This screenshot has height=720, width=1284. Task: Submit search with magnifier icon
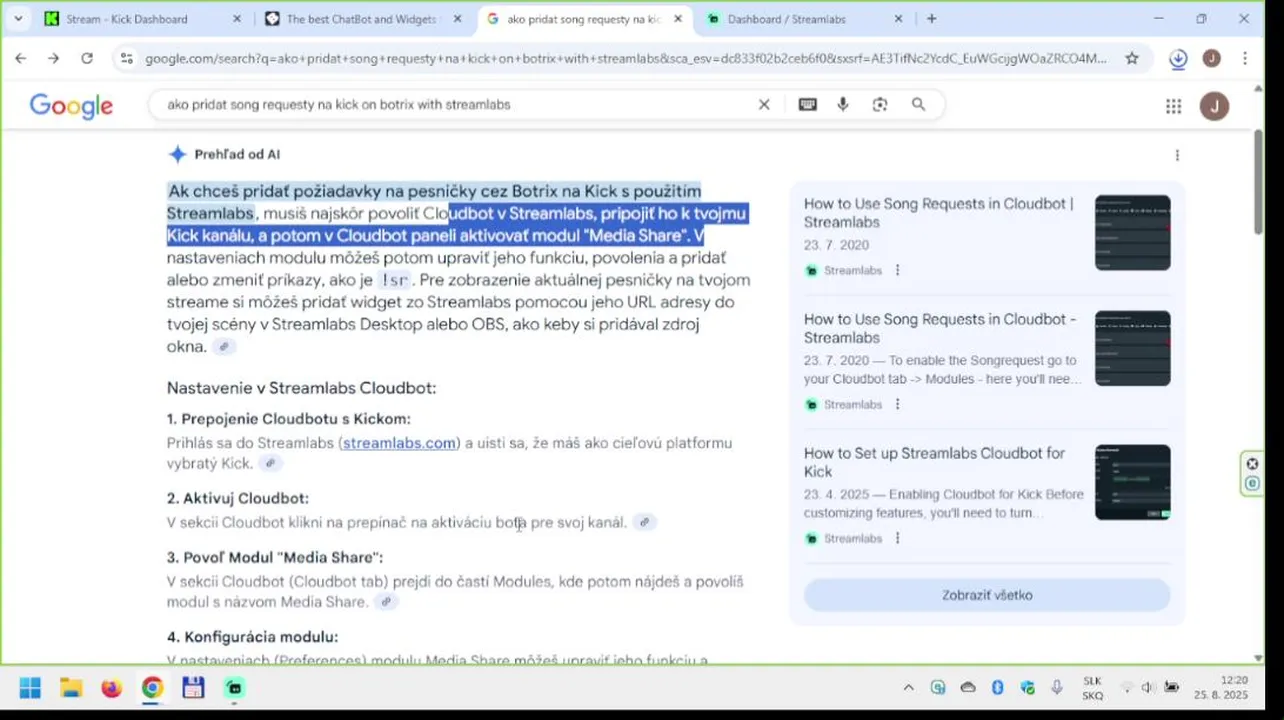click(x=918, y=104)
